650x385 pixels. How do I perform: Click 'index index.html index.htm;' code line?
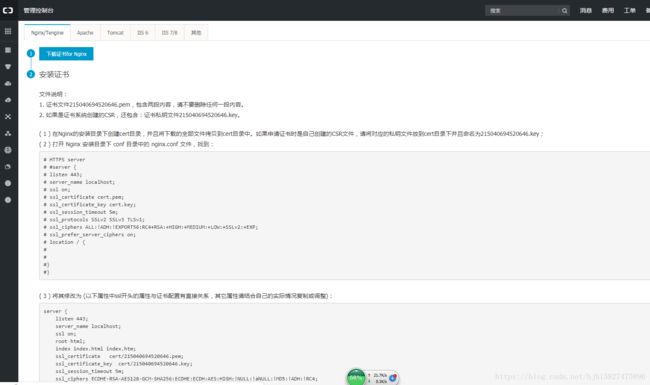(95, 349)
